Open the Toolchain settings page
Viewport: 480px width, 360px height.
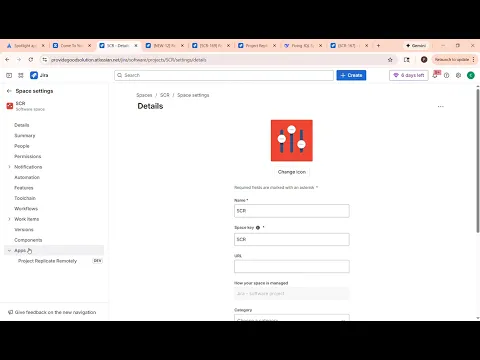[25, 198]
